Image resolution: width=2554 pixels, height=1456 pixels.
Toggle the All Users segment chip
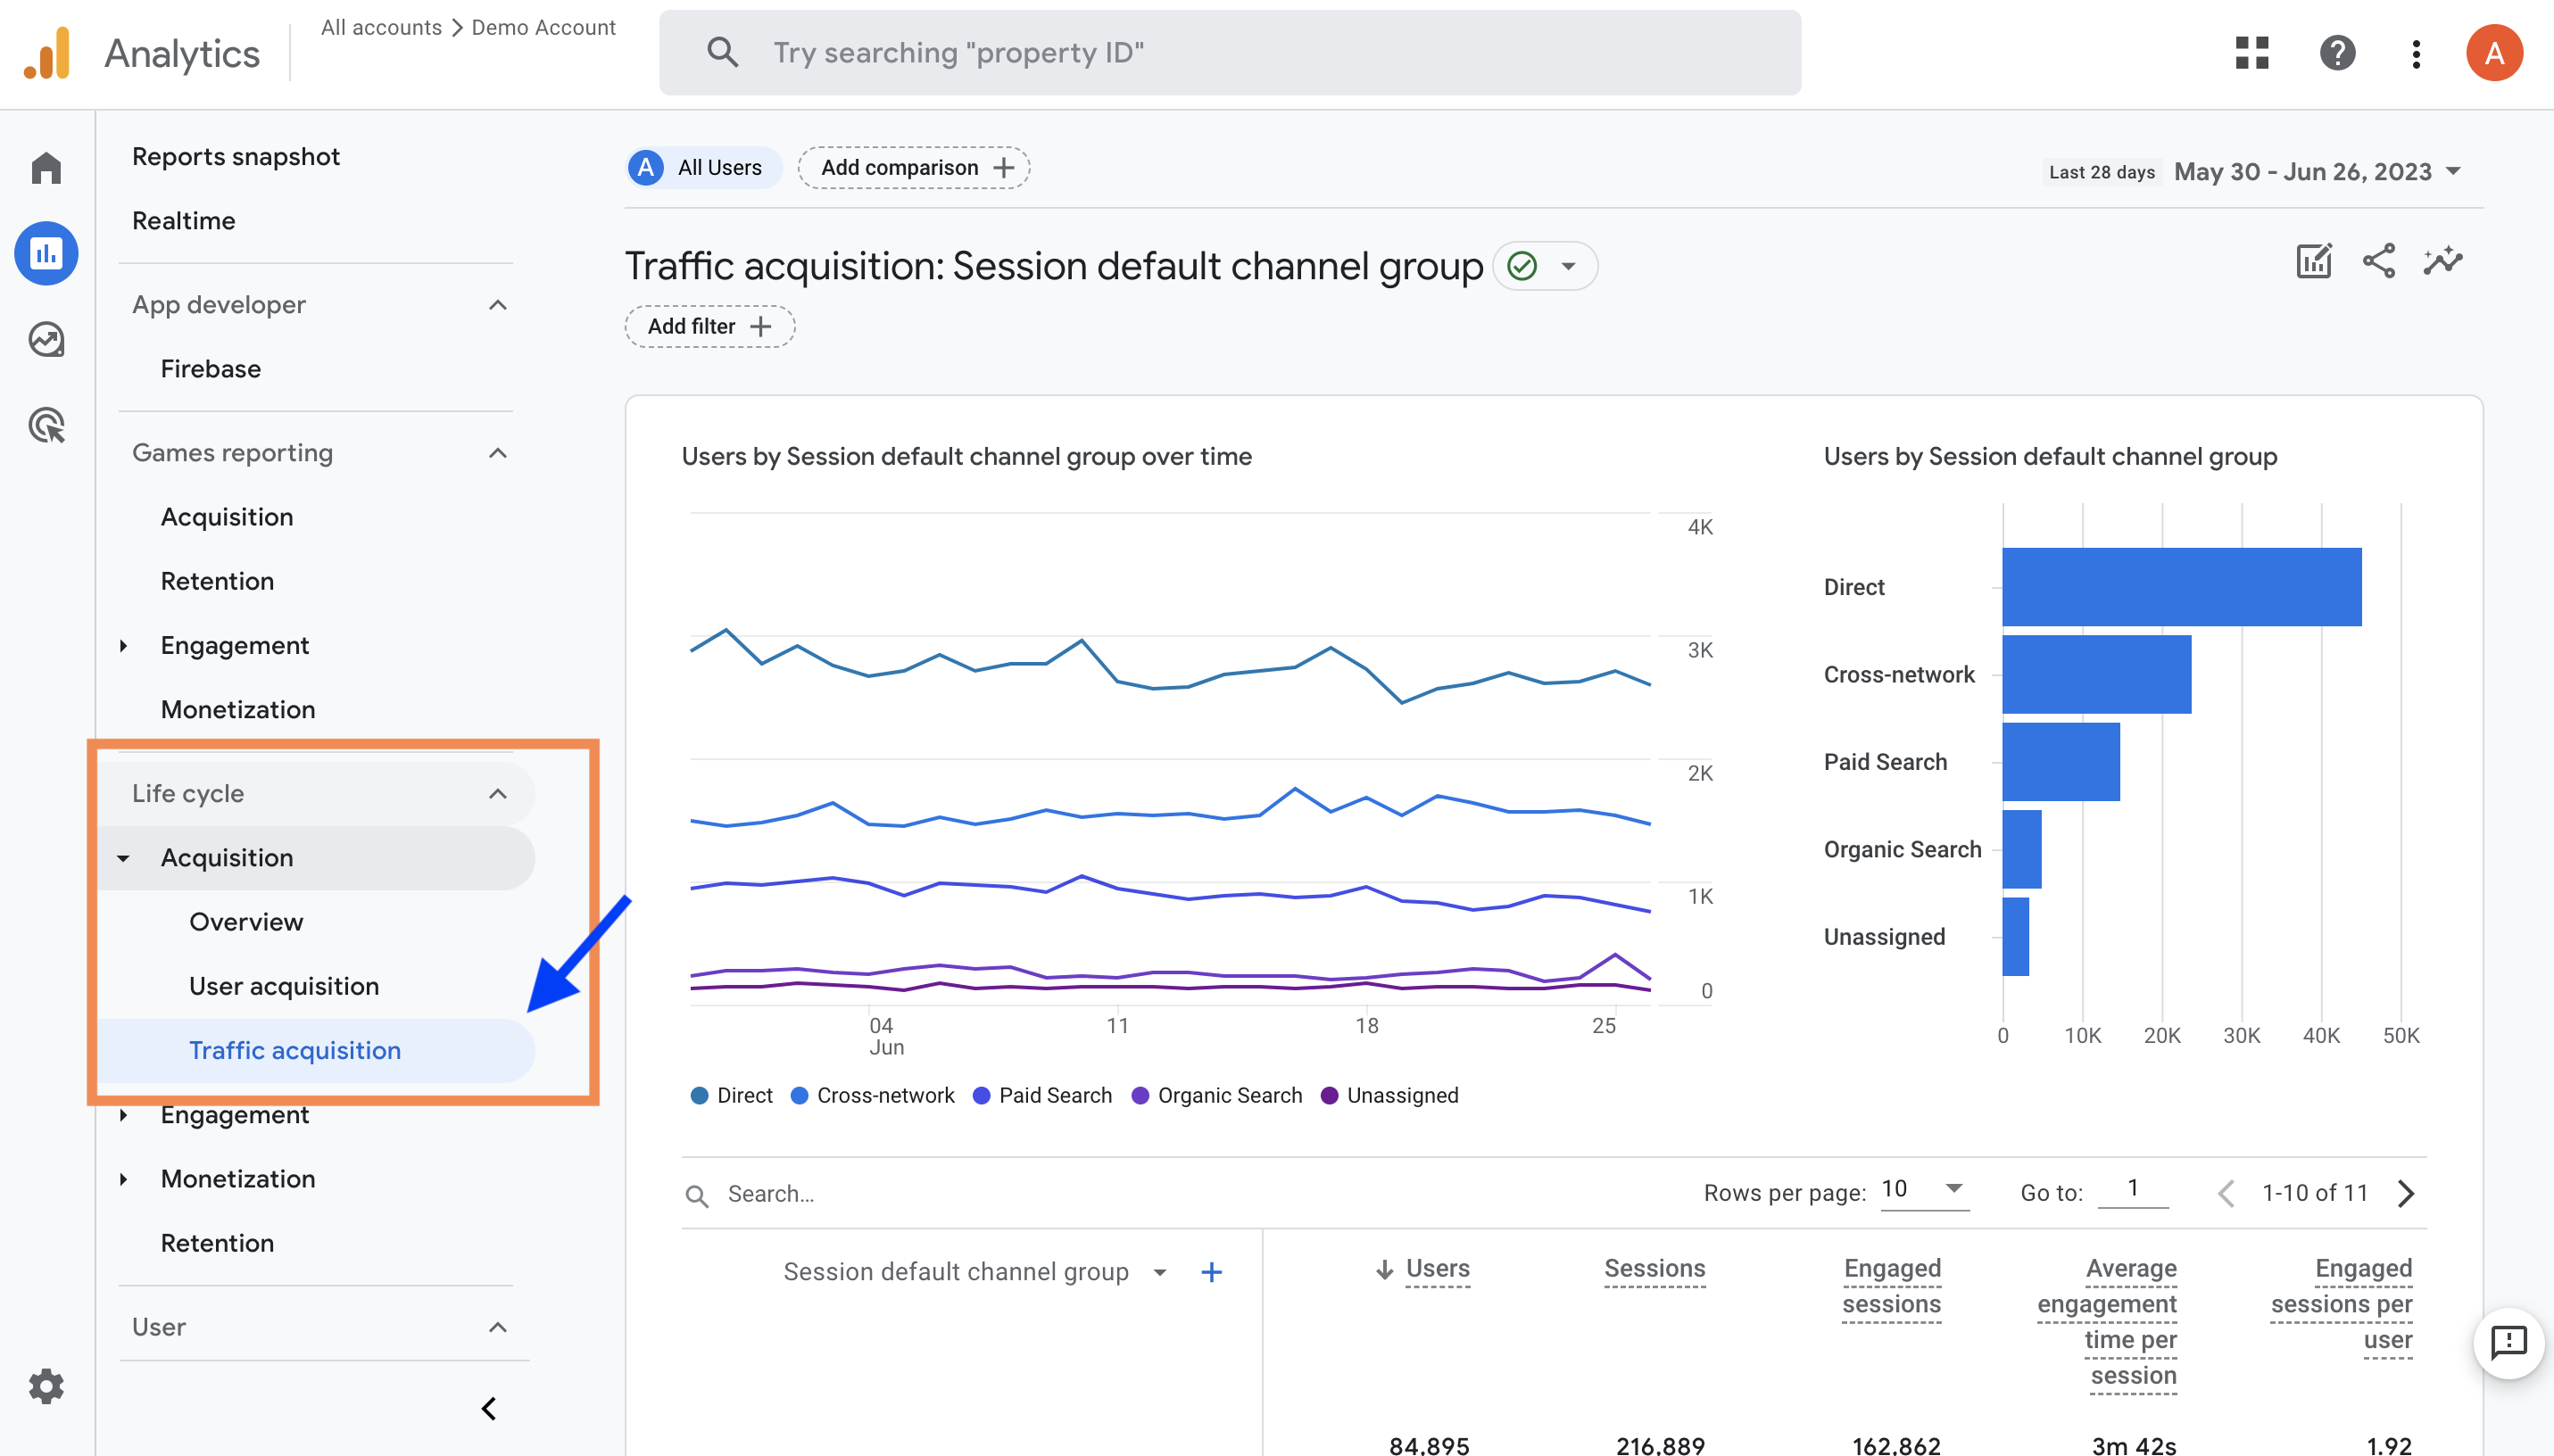700,167
